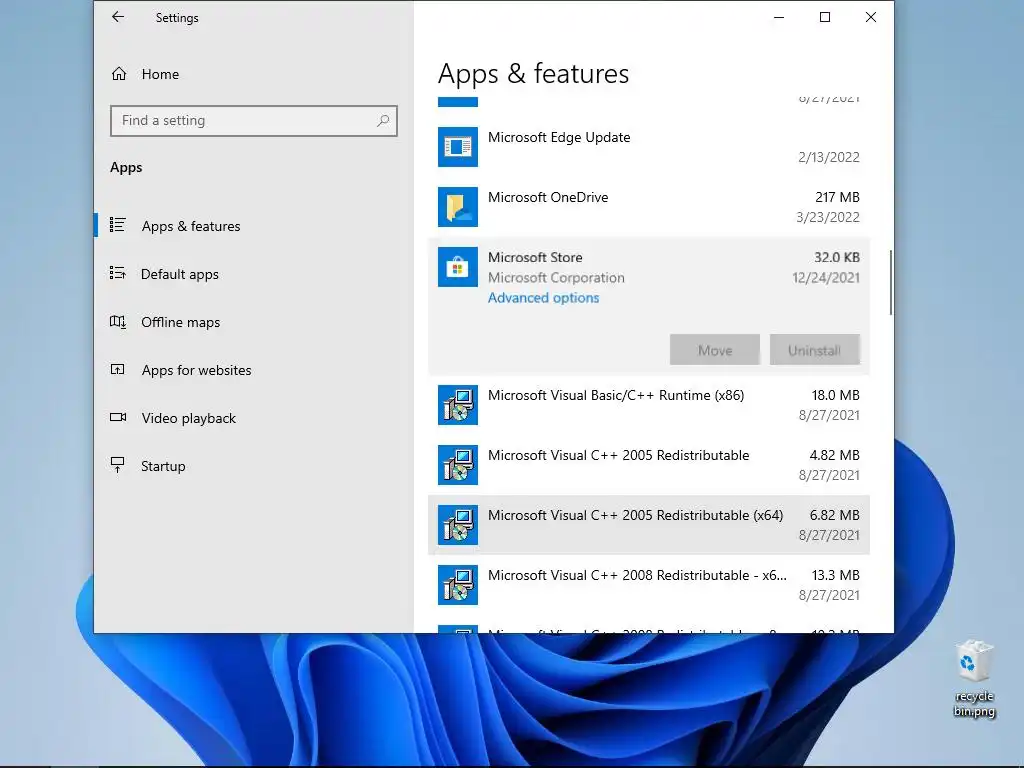Click the Visual Basic/C++ Runtime (x86) icon
The height and width of the screenshot is (768, 1024).
point(458,405)
